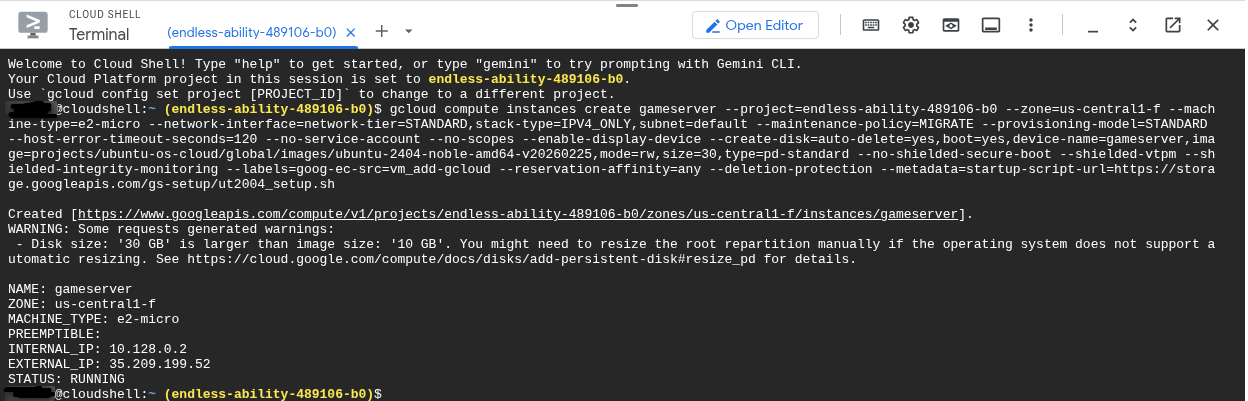Viewport: 1248px width, 401px height.
Task: Click the Open Editor button
Action: click(755, 25)
